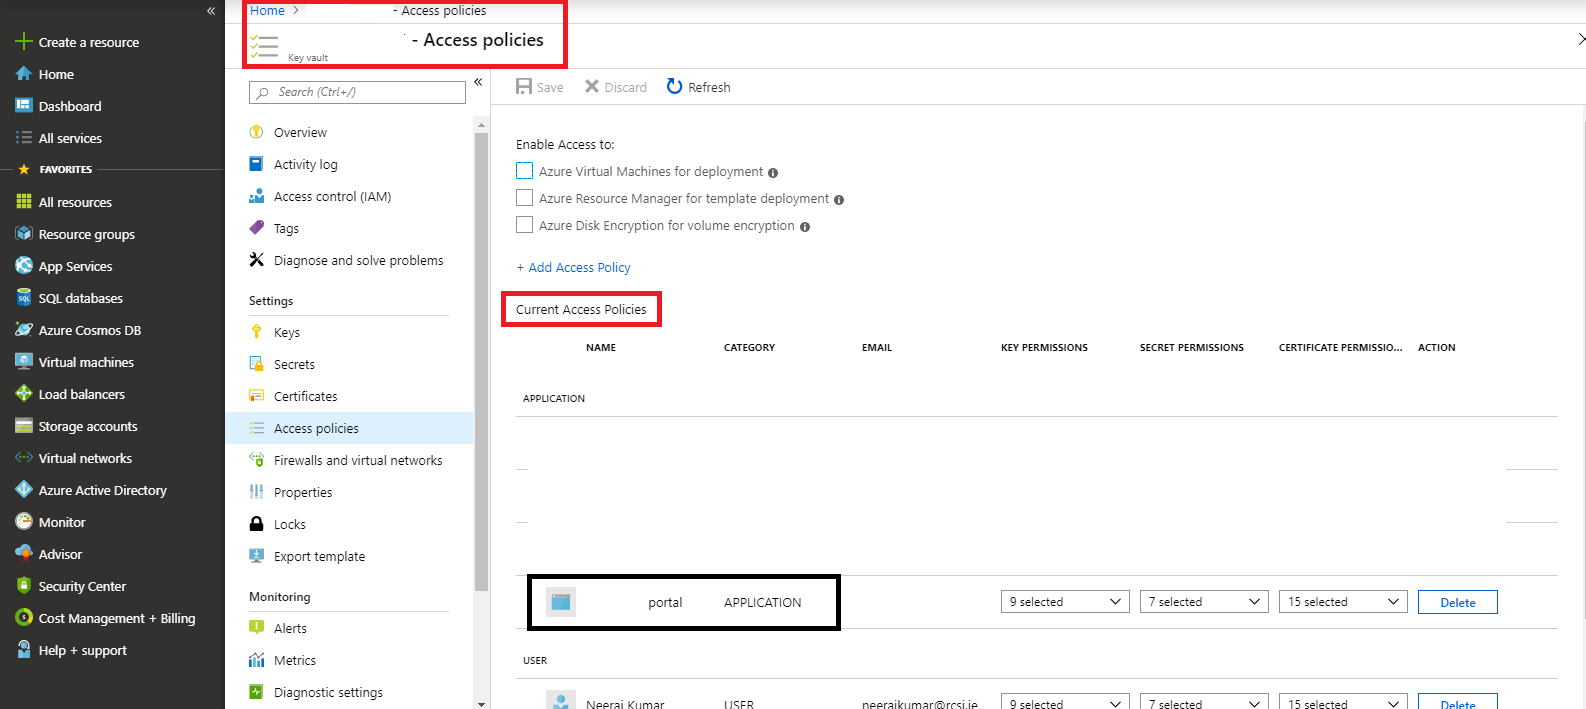Click the Refresh toolbar icon
1586x709 pixels.
[675, 87]
